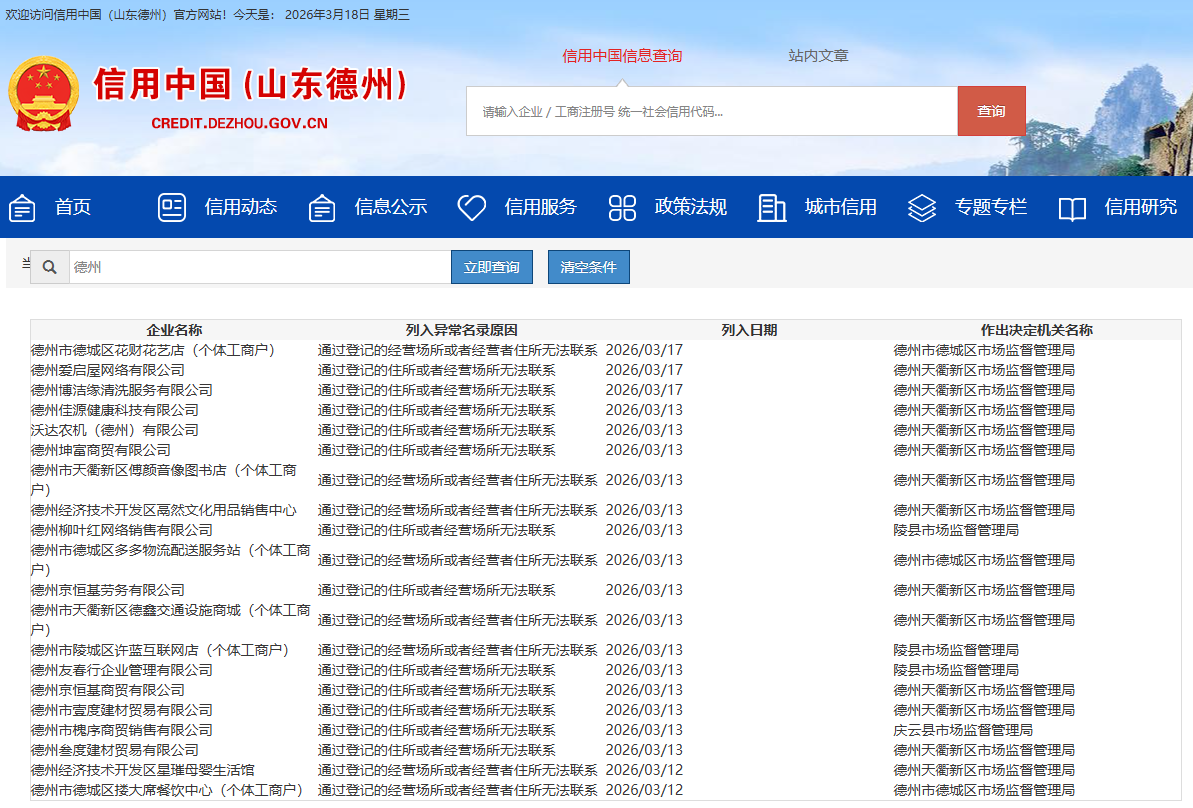
Task: Click the 专题专栏 layers icon
Action: 921,208
